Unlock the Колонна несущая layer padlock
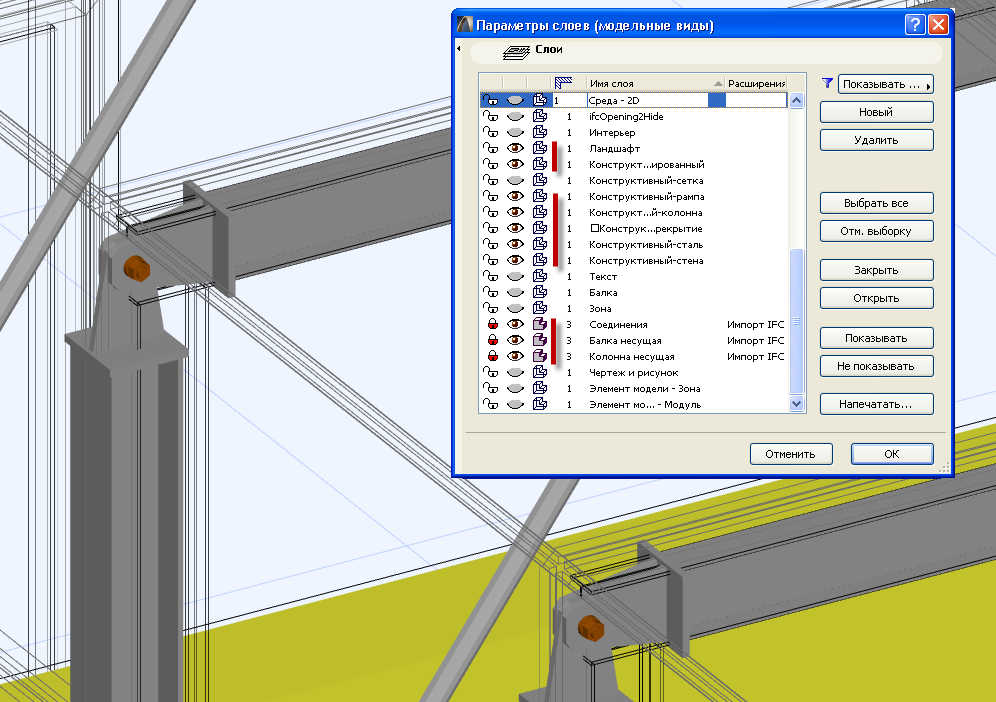This screenshot has width=996, height=702. tap(492, 356)
